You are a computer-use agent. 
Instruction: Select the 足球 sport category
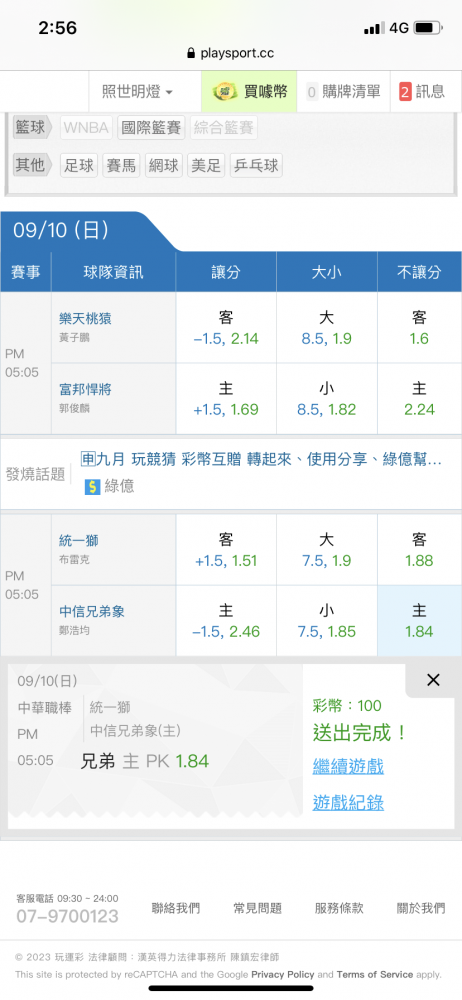coord(79,166)
